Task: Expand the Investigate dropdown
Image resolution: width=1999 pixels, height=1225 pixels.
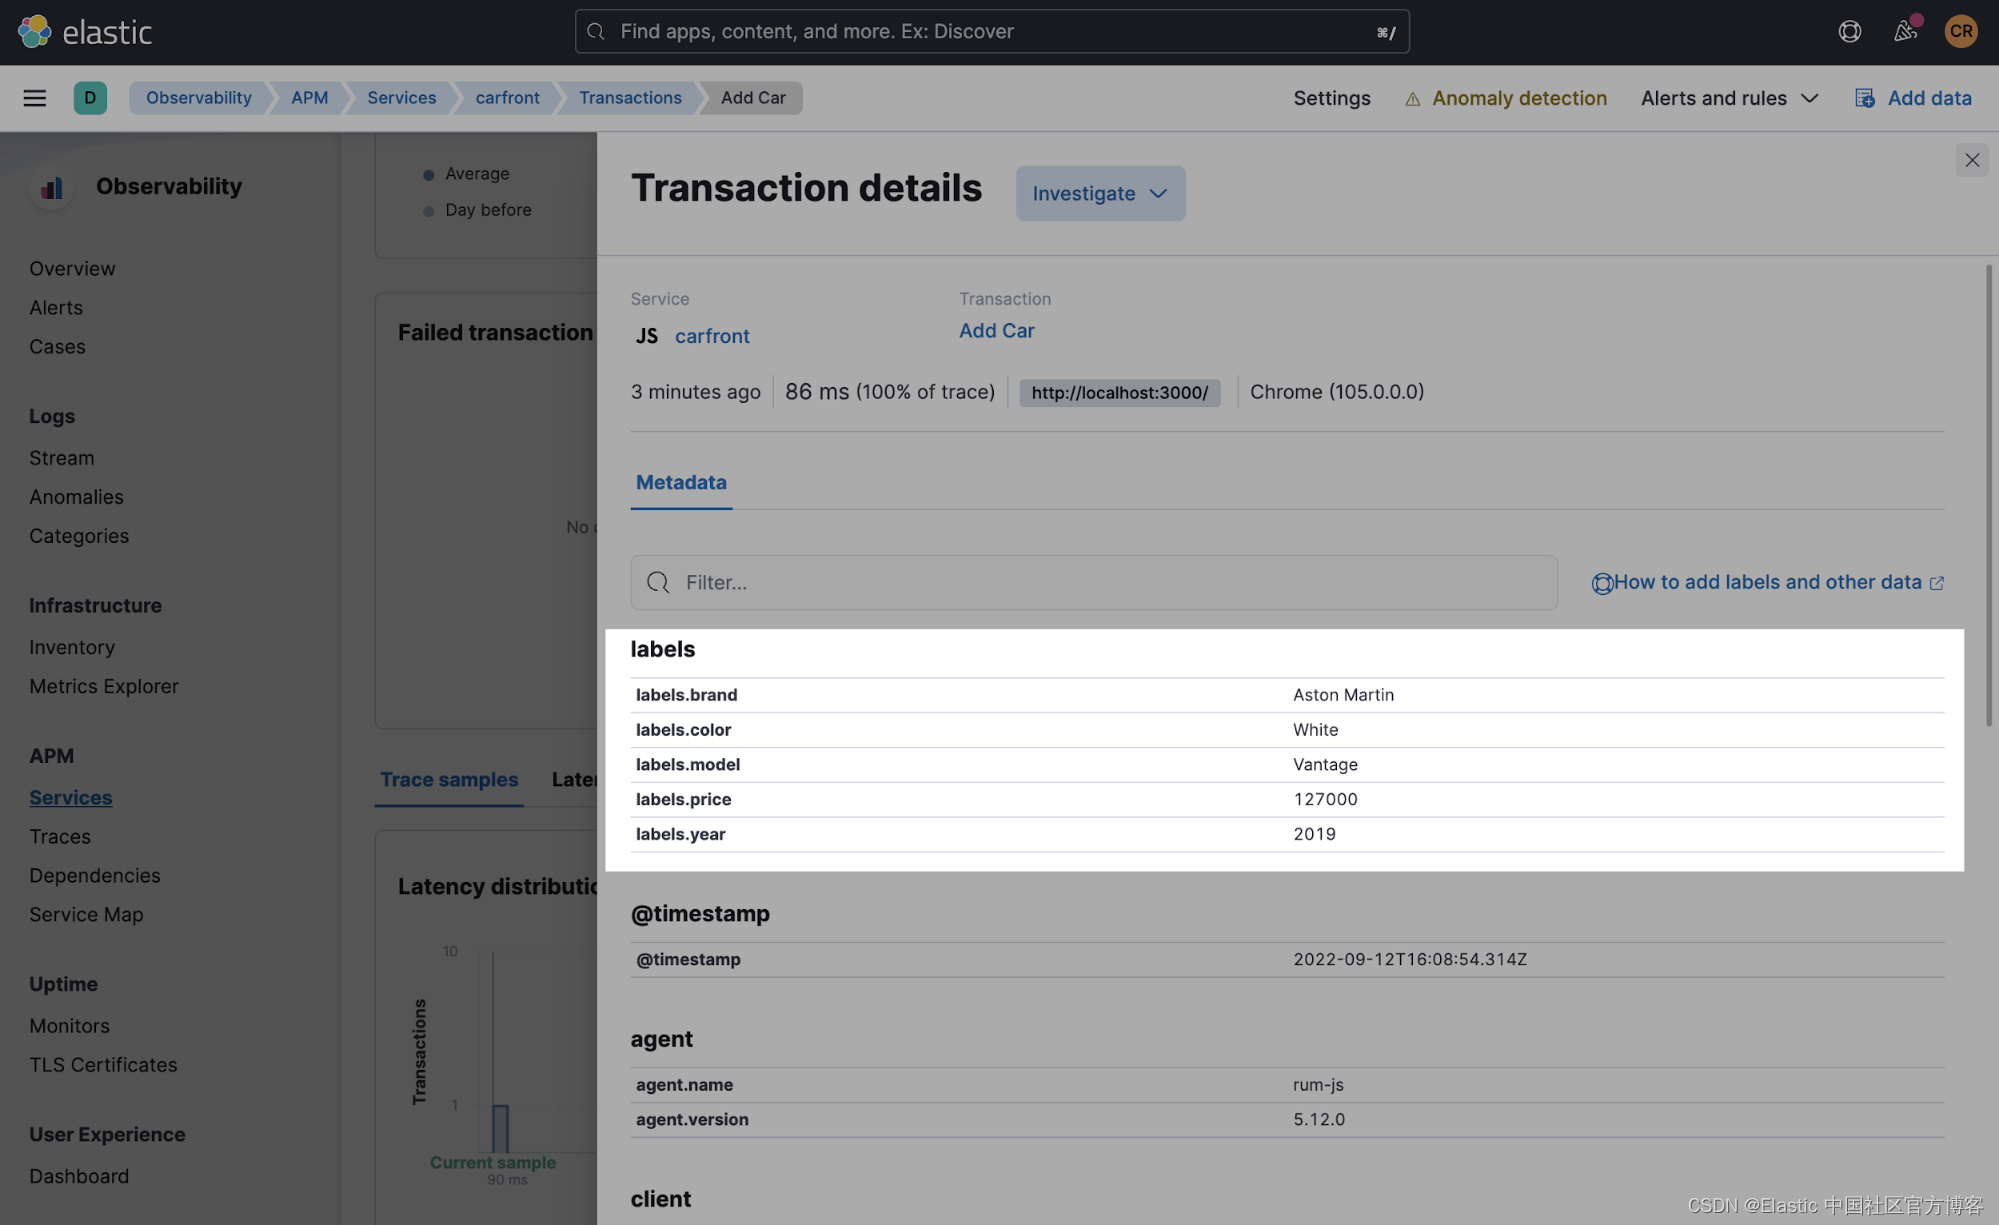Action: click(1100, 193)
